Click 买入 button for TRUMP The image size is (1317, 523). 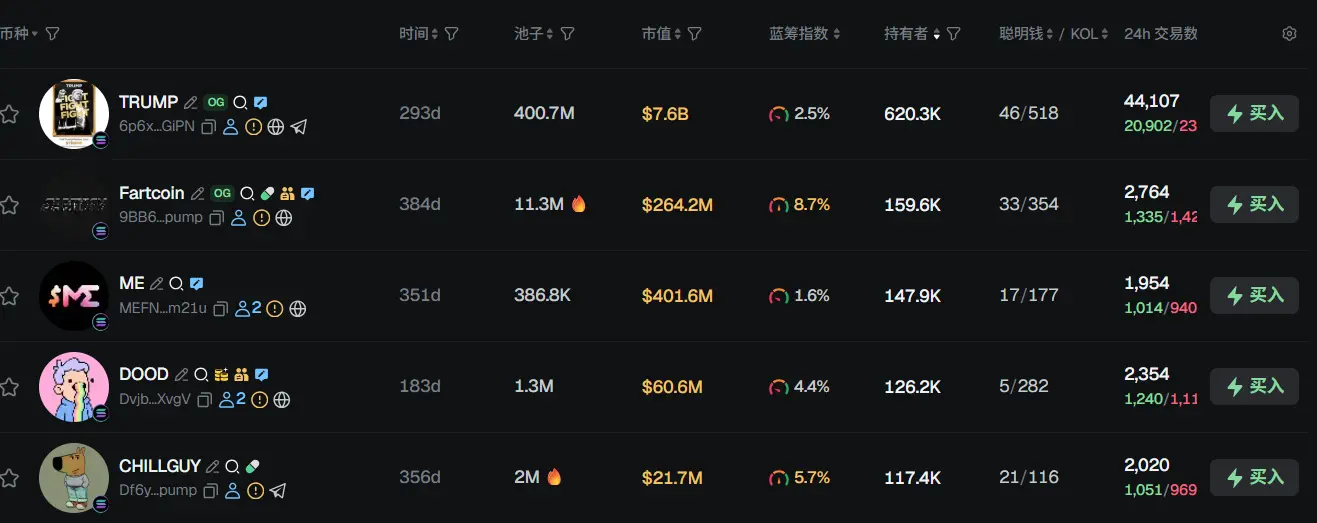(x=1254, y=113)
